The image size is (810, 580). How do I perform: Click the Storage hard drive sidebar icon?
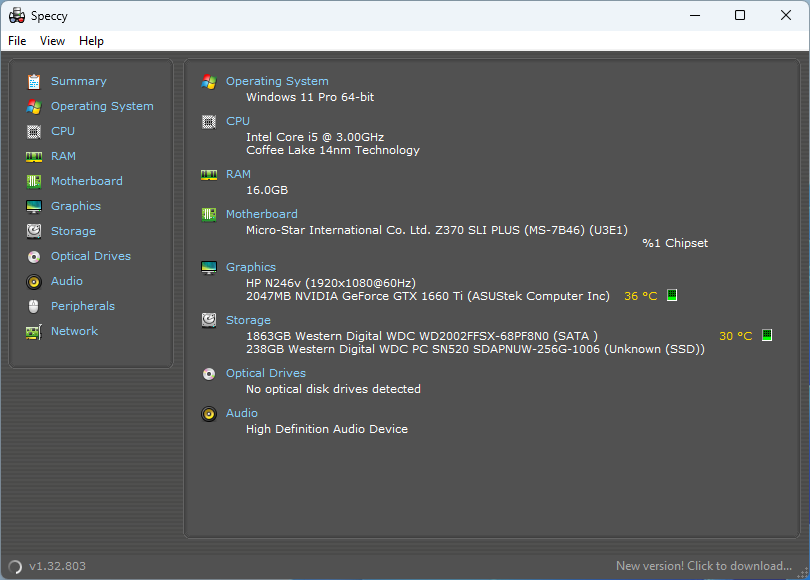34,231
